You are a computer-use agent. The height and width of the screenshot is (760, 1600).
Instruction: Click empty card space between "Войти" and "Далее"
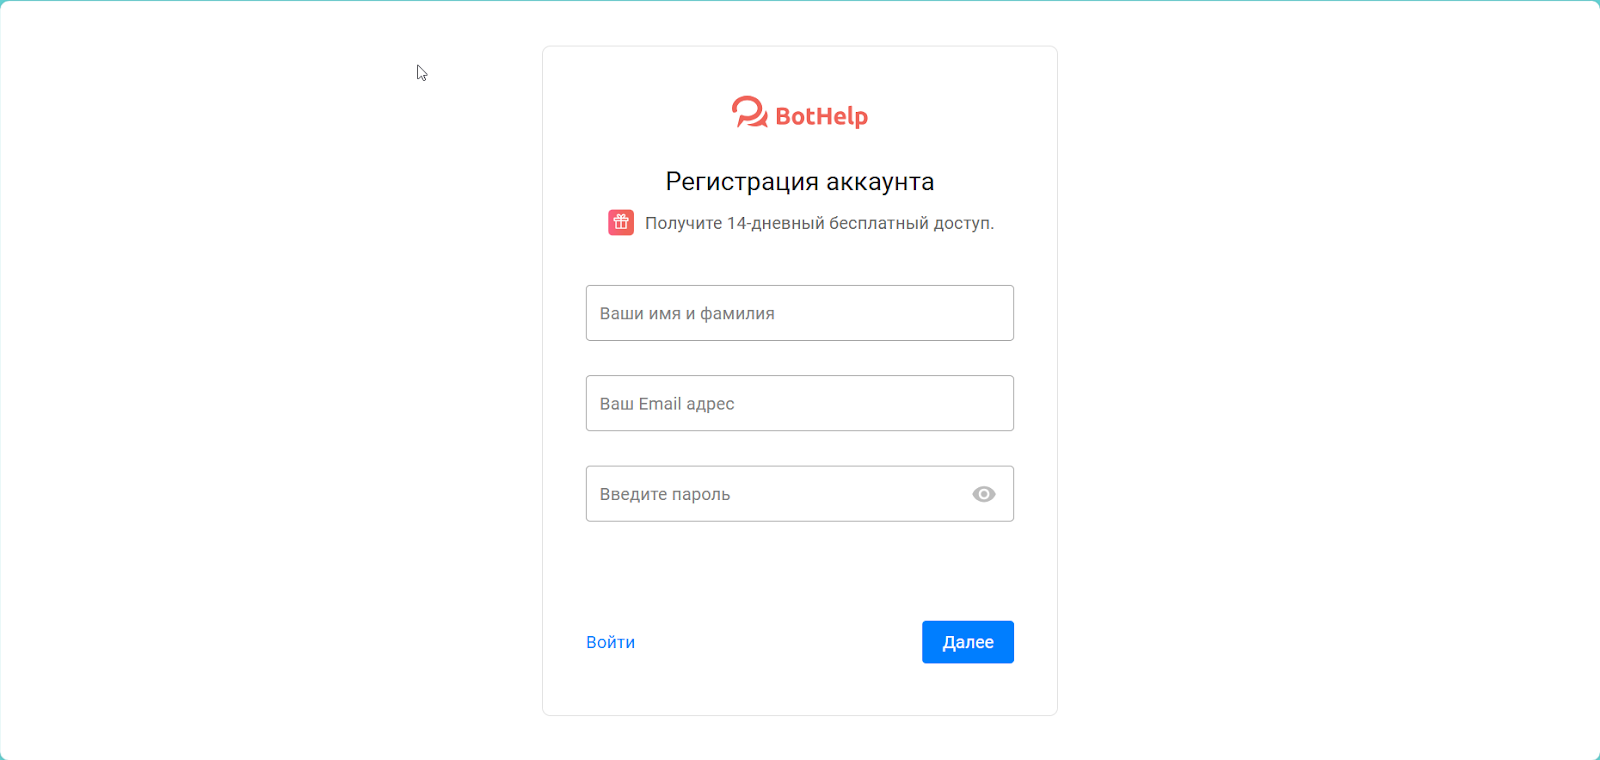[x=780, y=642]
